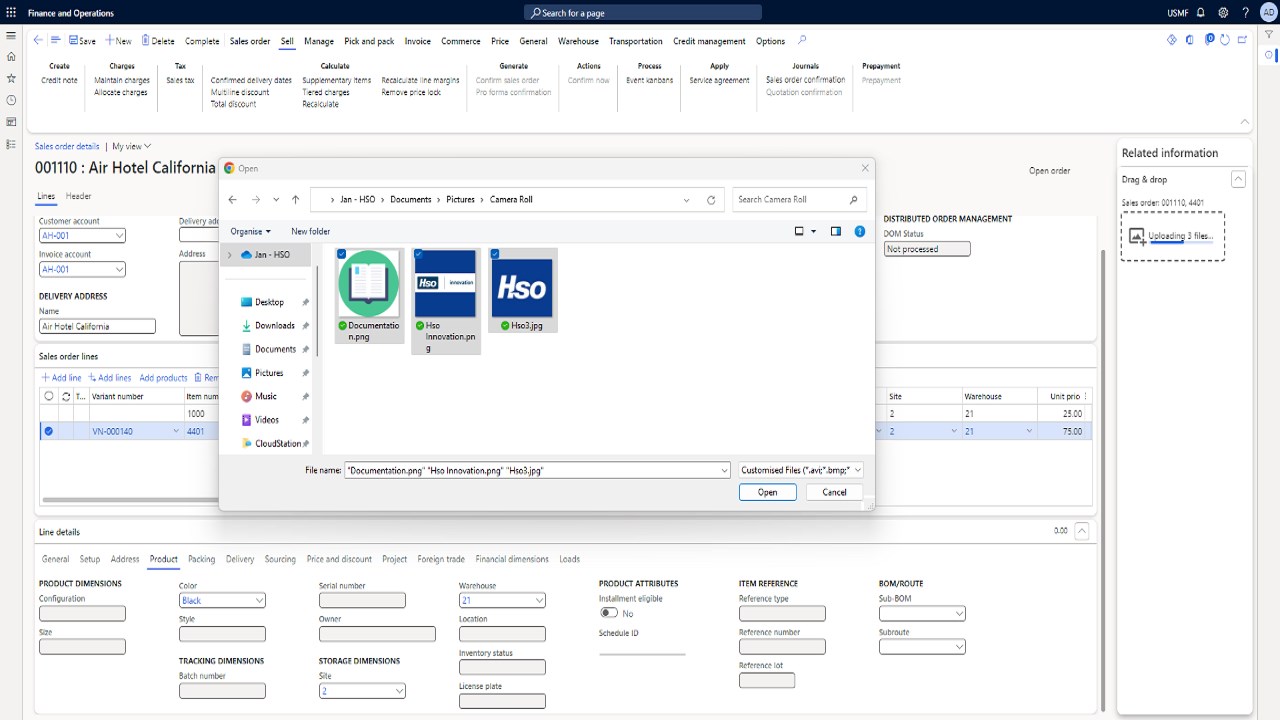
Task: Click New folder in Open dialog
Action: [x=310, y=231]
